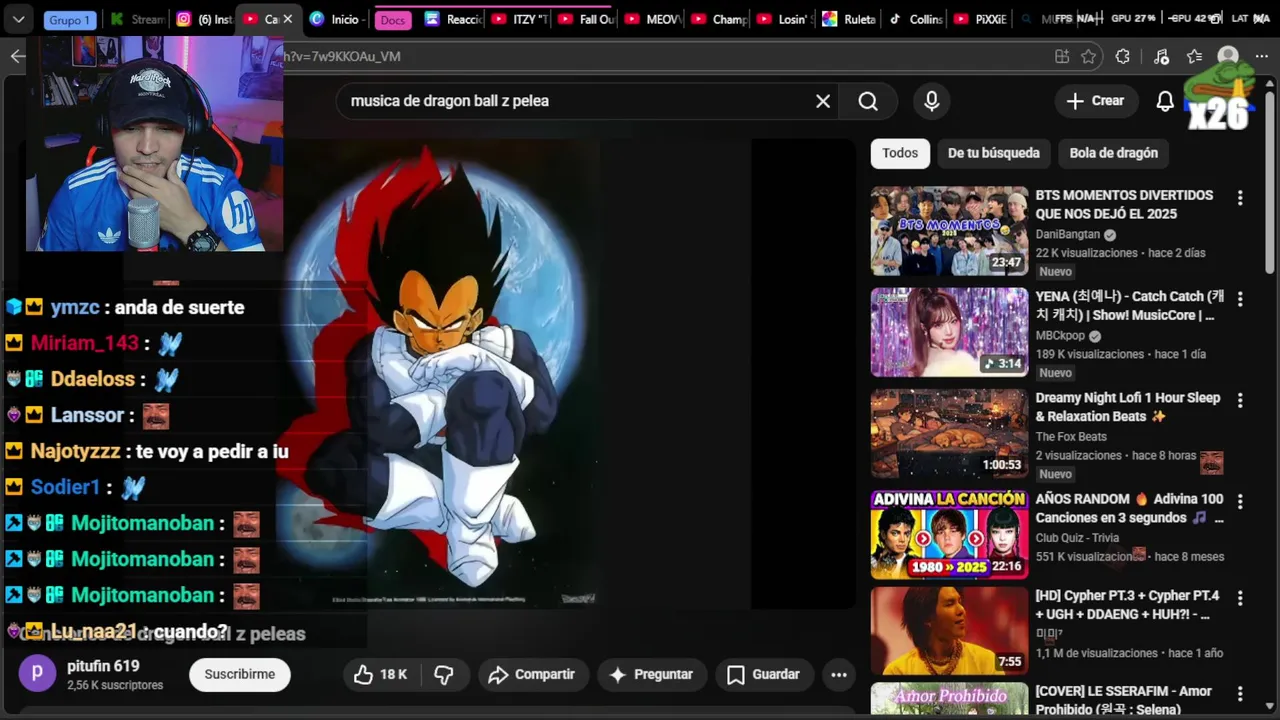Open the pitufin 619 channel avatar
This screenshot has height=720, width=1280.
[x=38, y=674]
